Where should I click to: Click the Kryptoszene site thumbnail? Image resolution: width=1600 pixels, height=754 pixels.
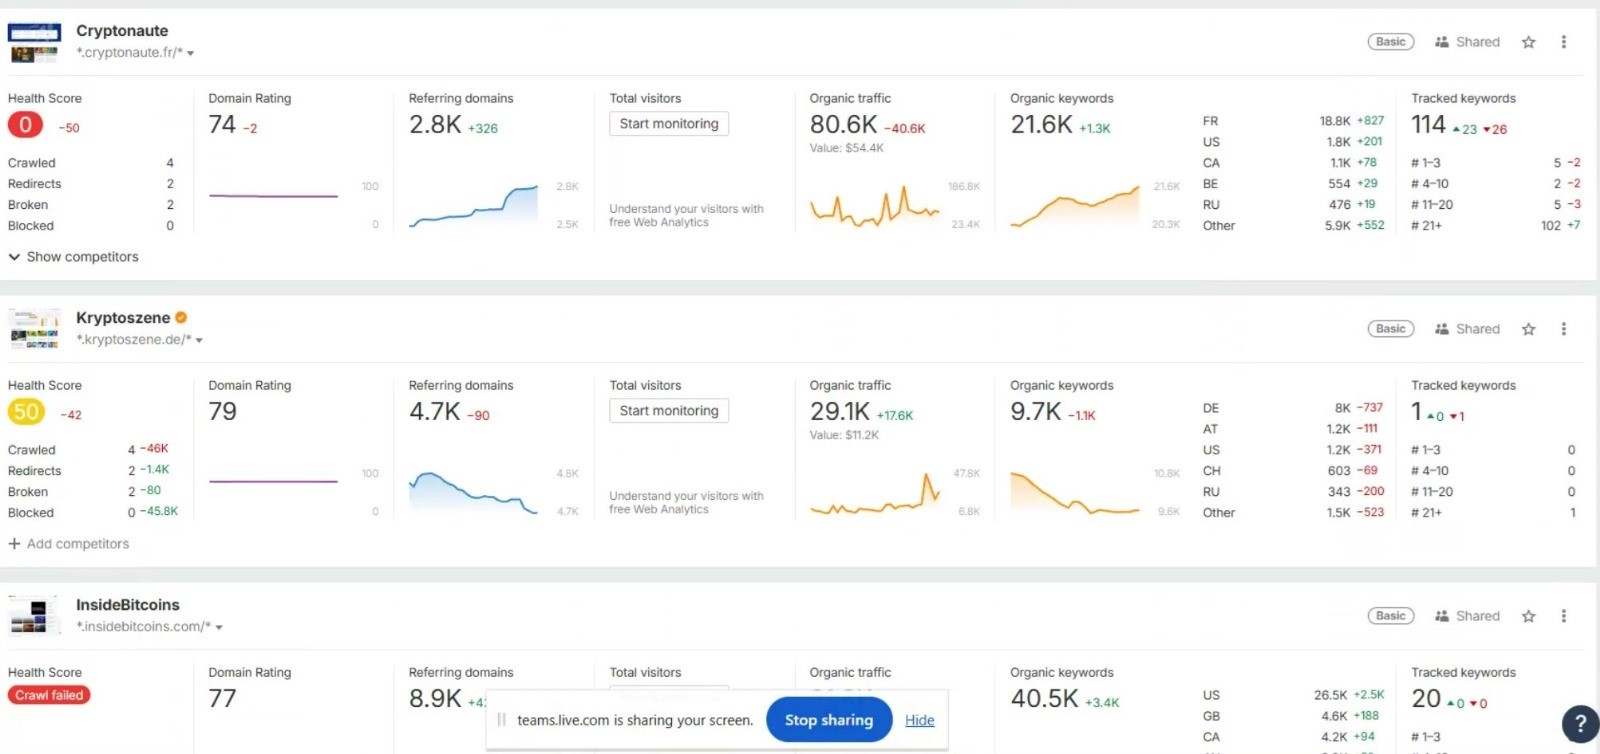coord(34,329)
